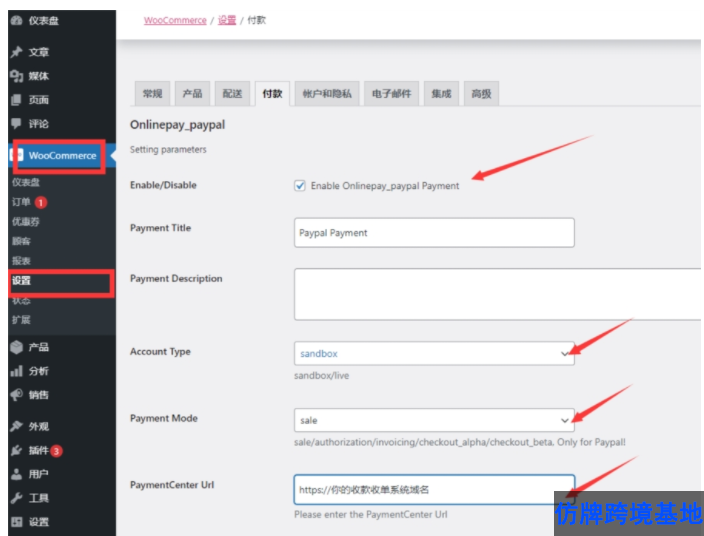Click the 'Setting parameters' text
The height and width of the screenshot is (536, 704).
click(x=168, y=149)
